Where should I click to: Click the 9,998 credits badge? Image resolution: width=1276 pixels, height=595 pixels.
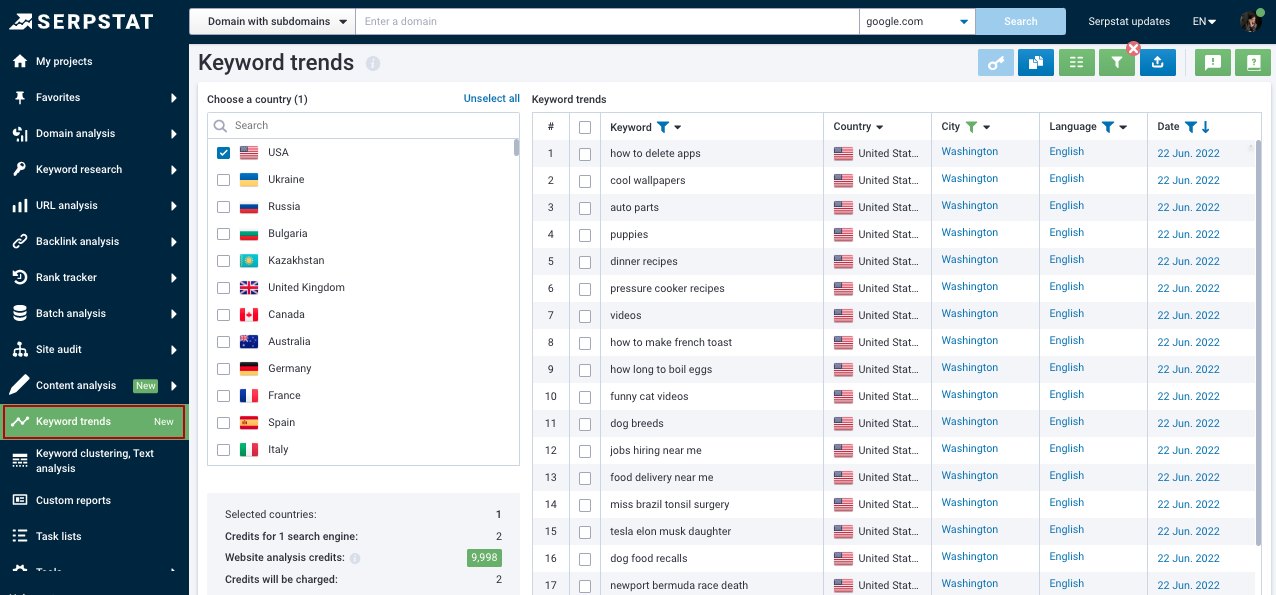(x=484, y=558)
